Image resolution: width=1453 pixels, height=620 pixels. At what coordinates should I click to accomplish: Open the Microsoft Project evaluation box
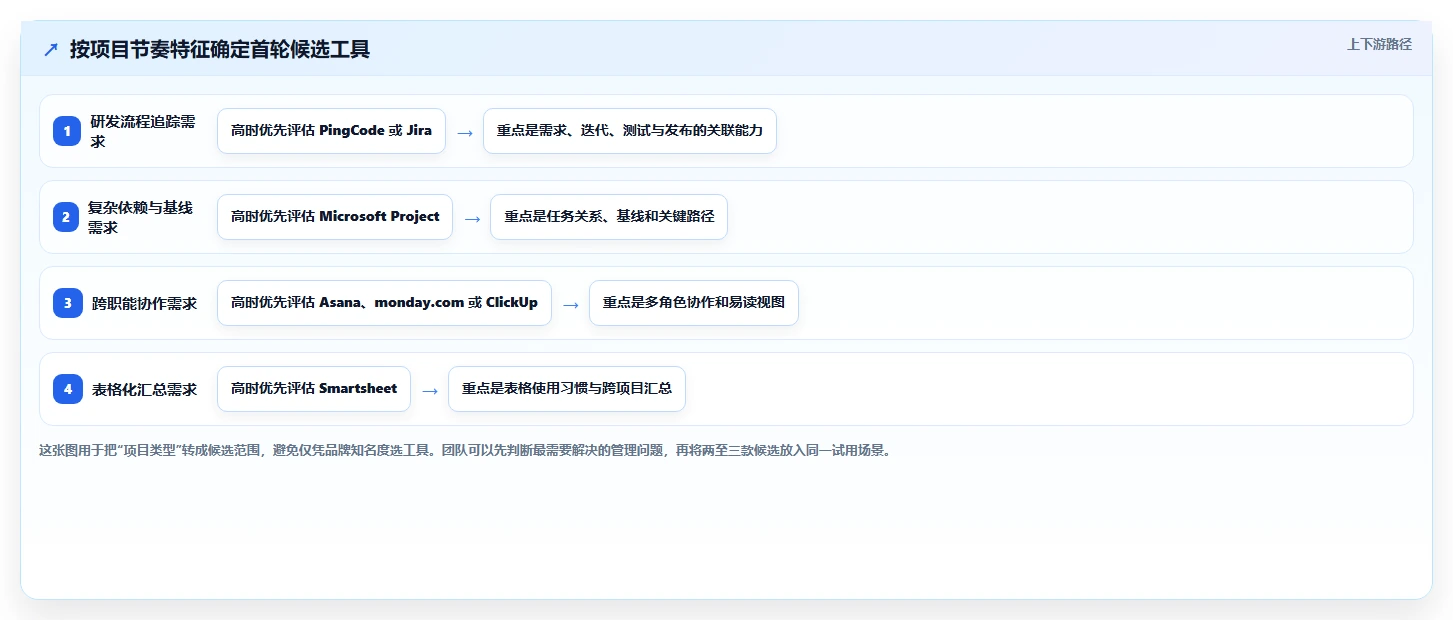(x=335, y=217)
